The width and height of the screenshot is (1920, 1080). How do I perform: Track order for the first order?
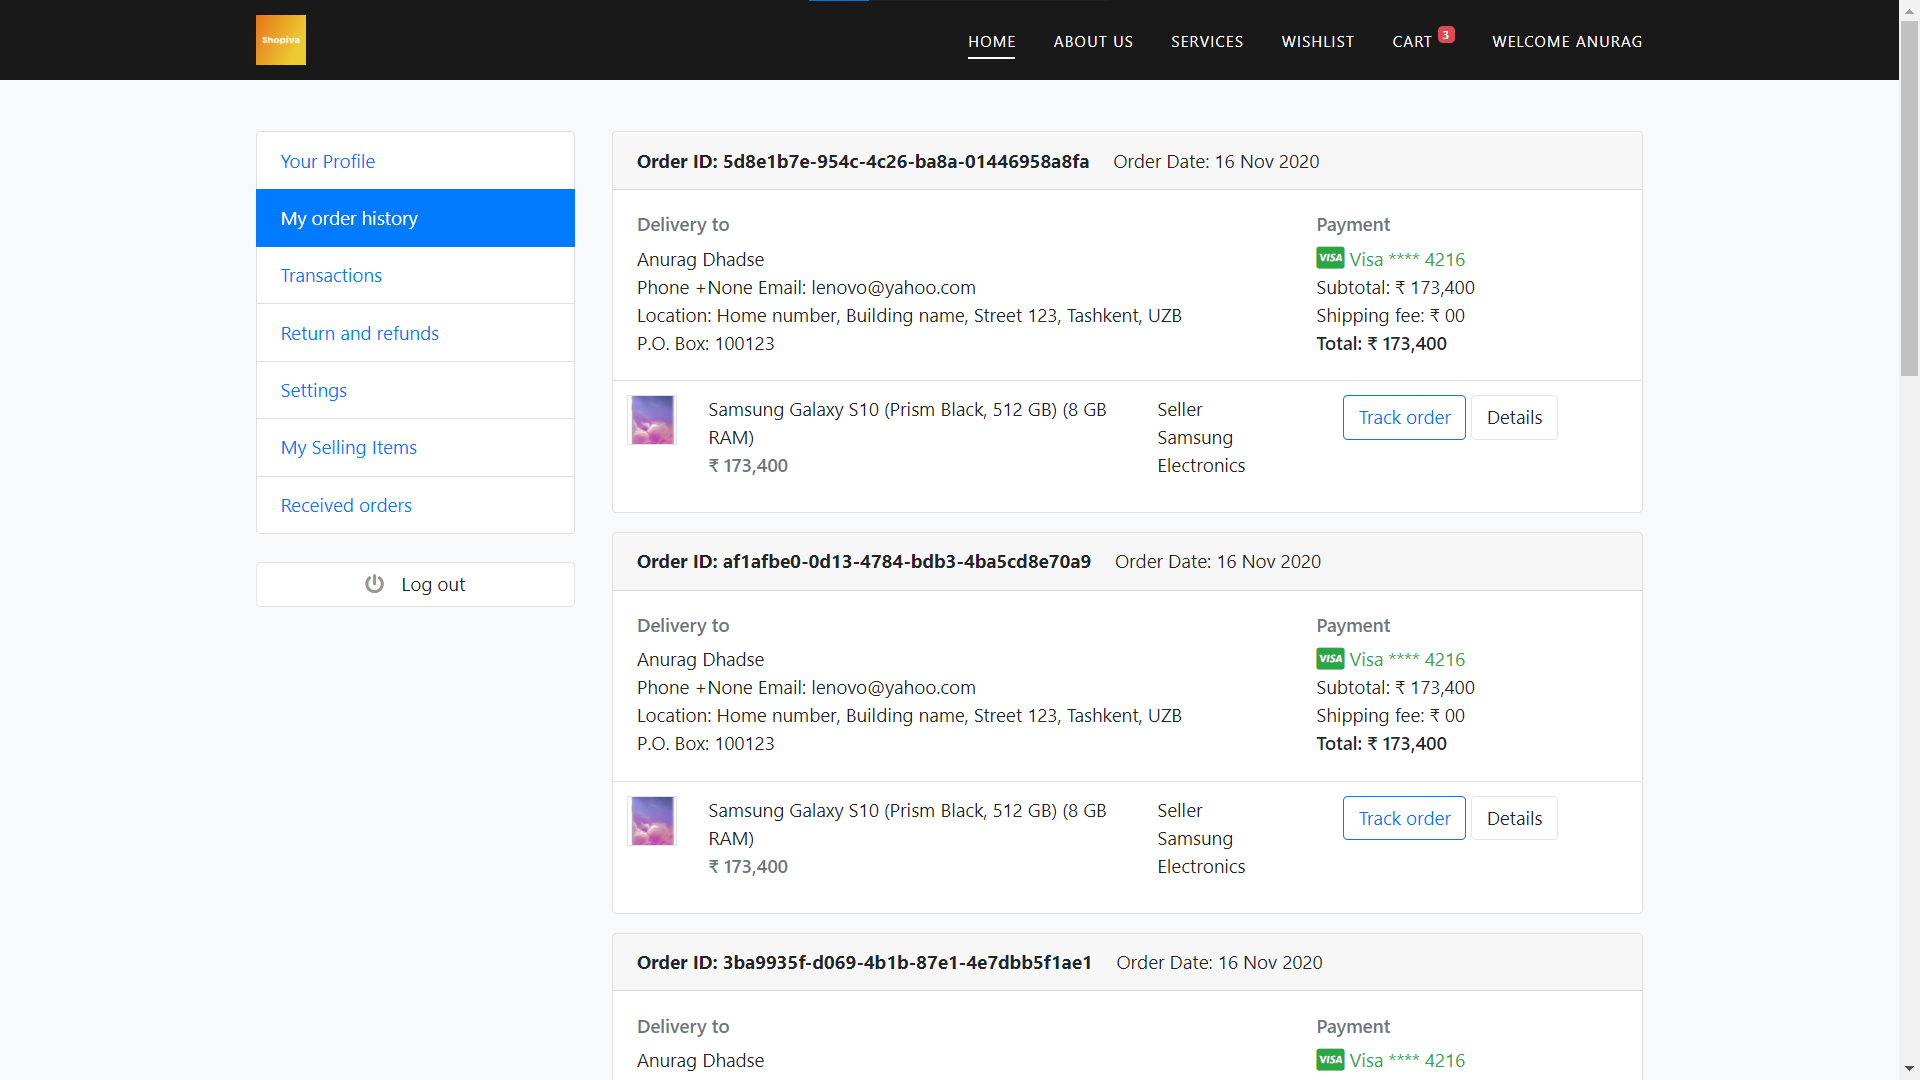point(1403,418)
